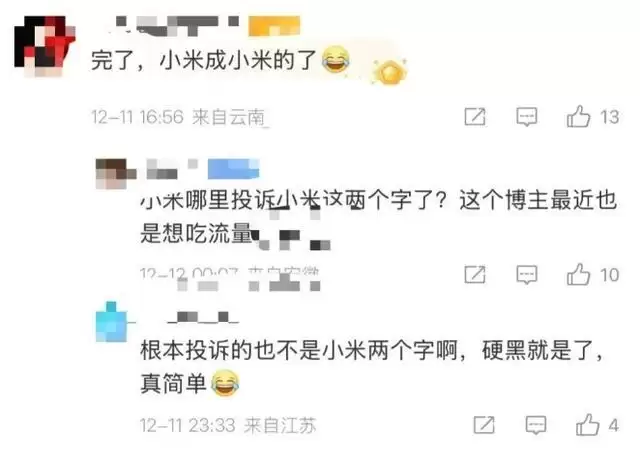Like the comment with 13 likes
The image size is (640, 465).
click(578, 116)
